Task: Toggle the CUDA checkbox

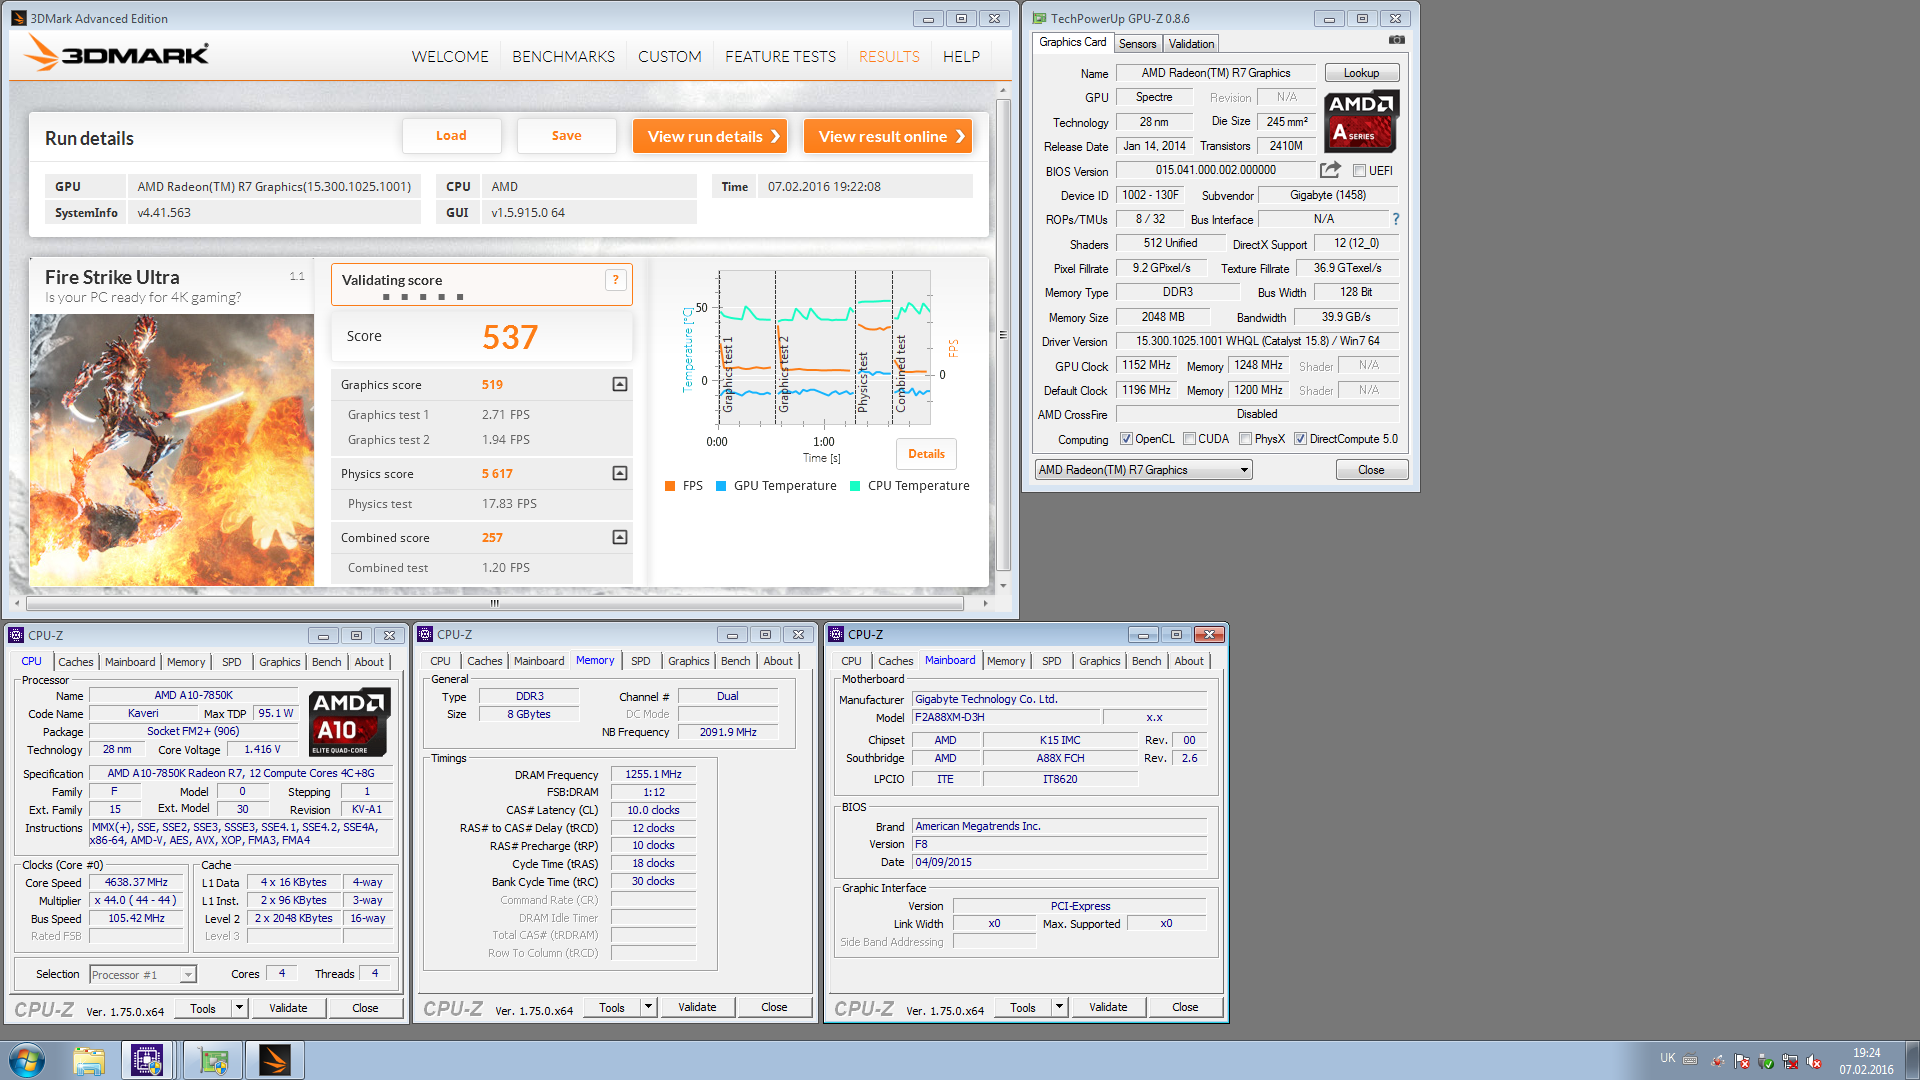Action: click(1189, 439)
